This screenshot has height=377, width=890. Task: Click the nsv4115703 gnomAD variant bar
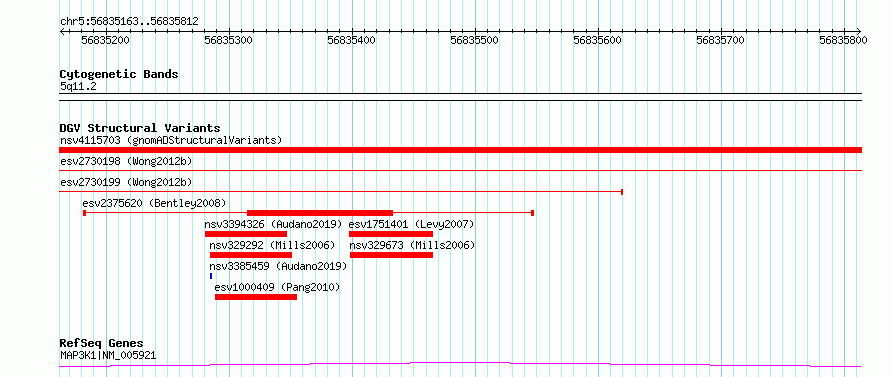point(460,150)
